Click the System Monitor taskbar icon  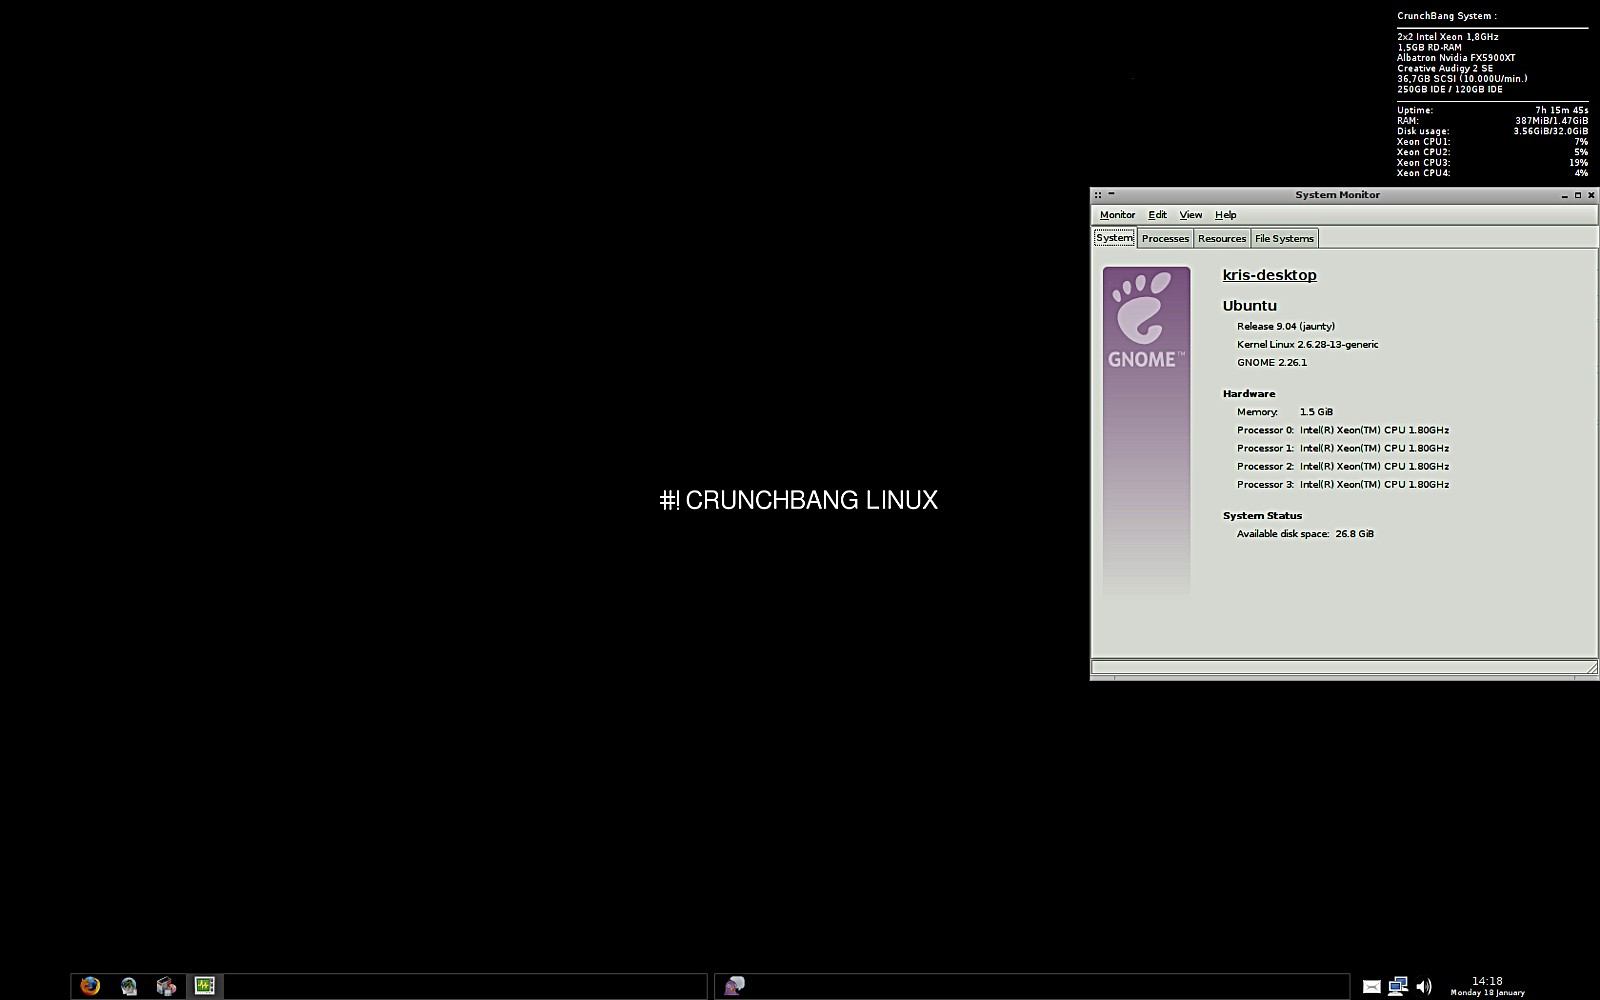[x=204, y=986]
